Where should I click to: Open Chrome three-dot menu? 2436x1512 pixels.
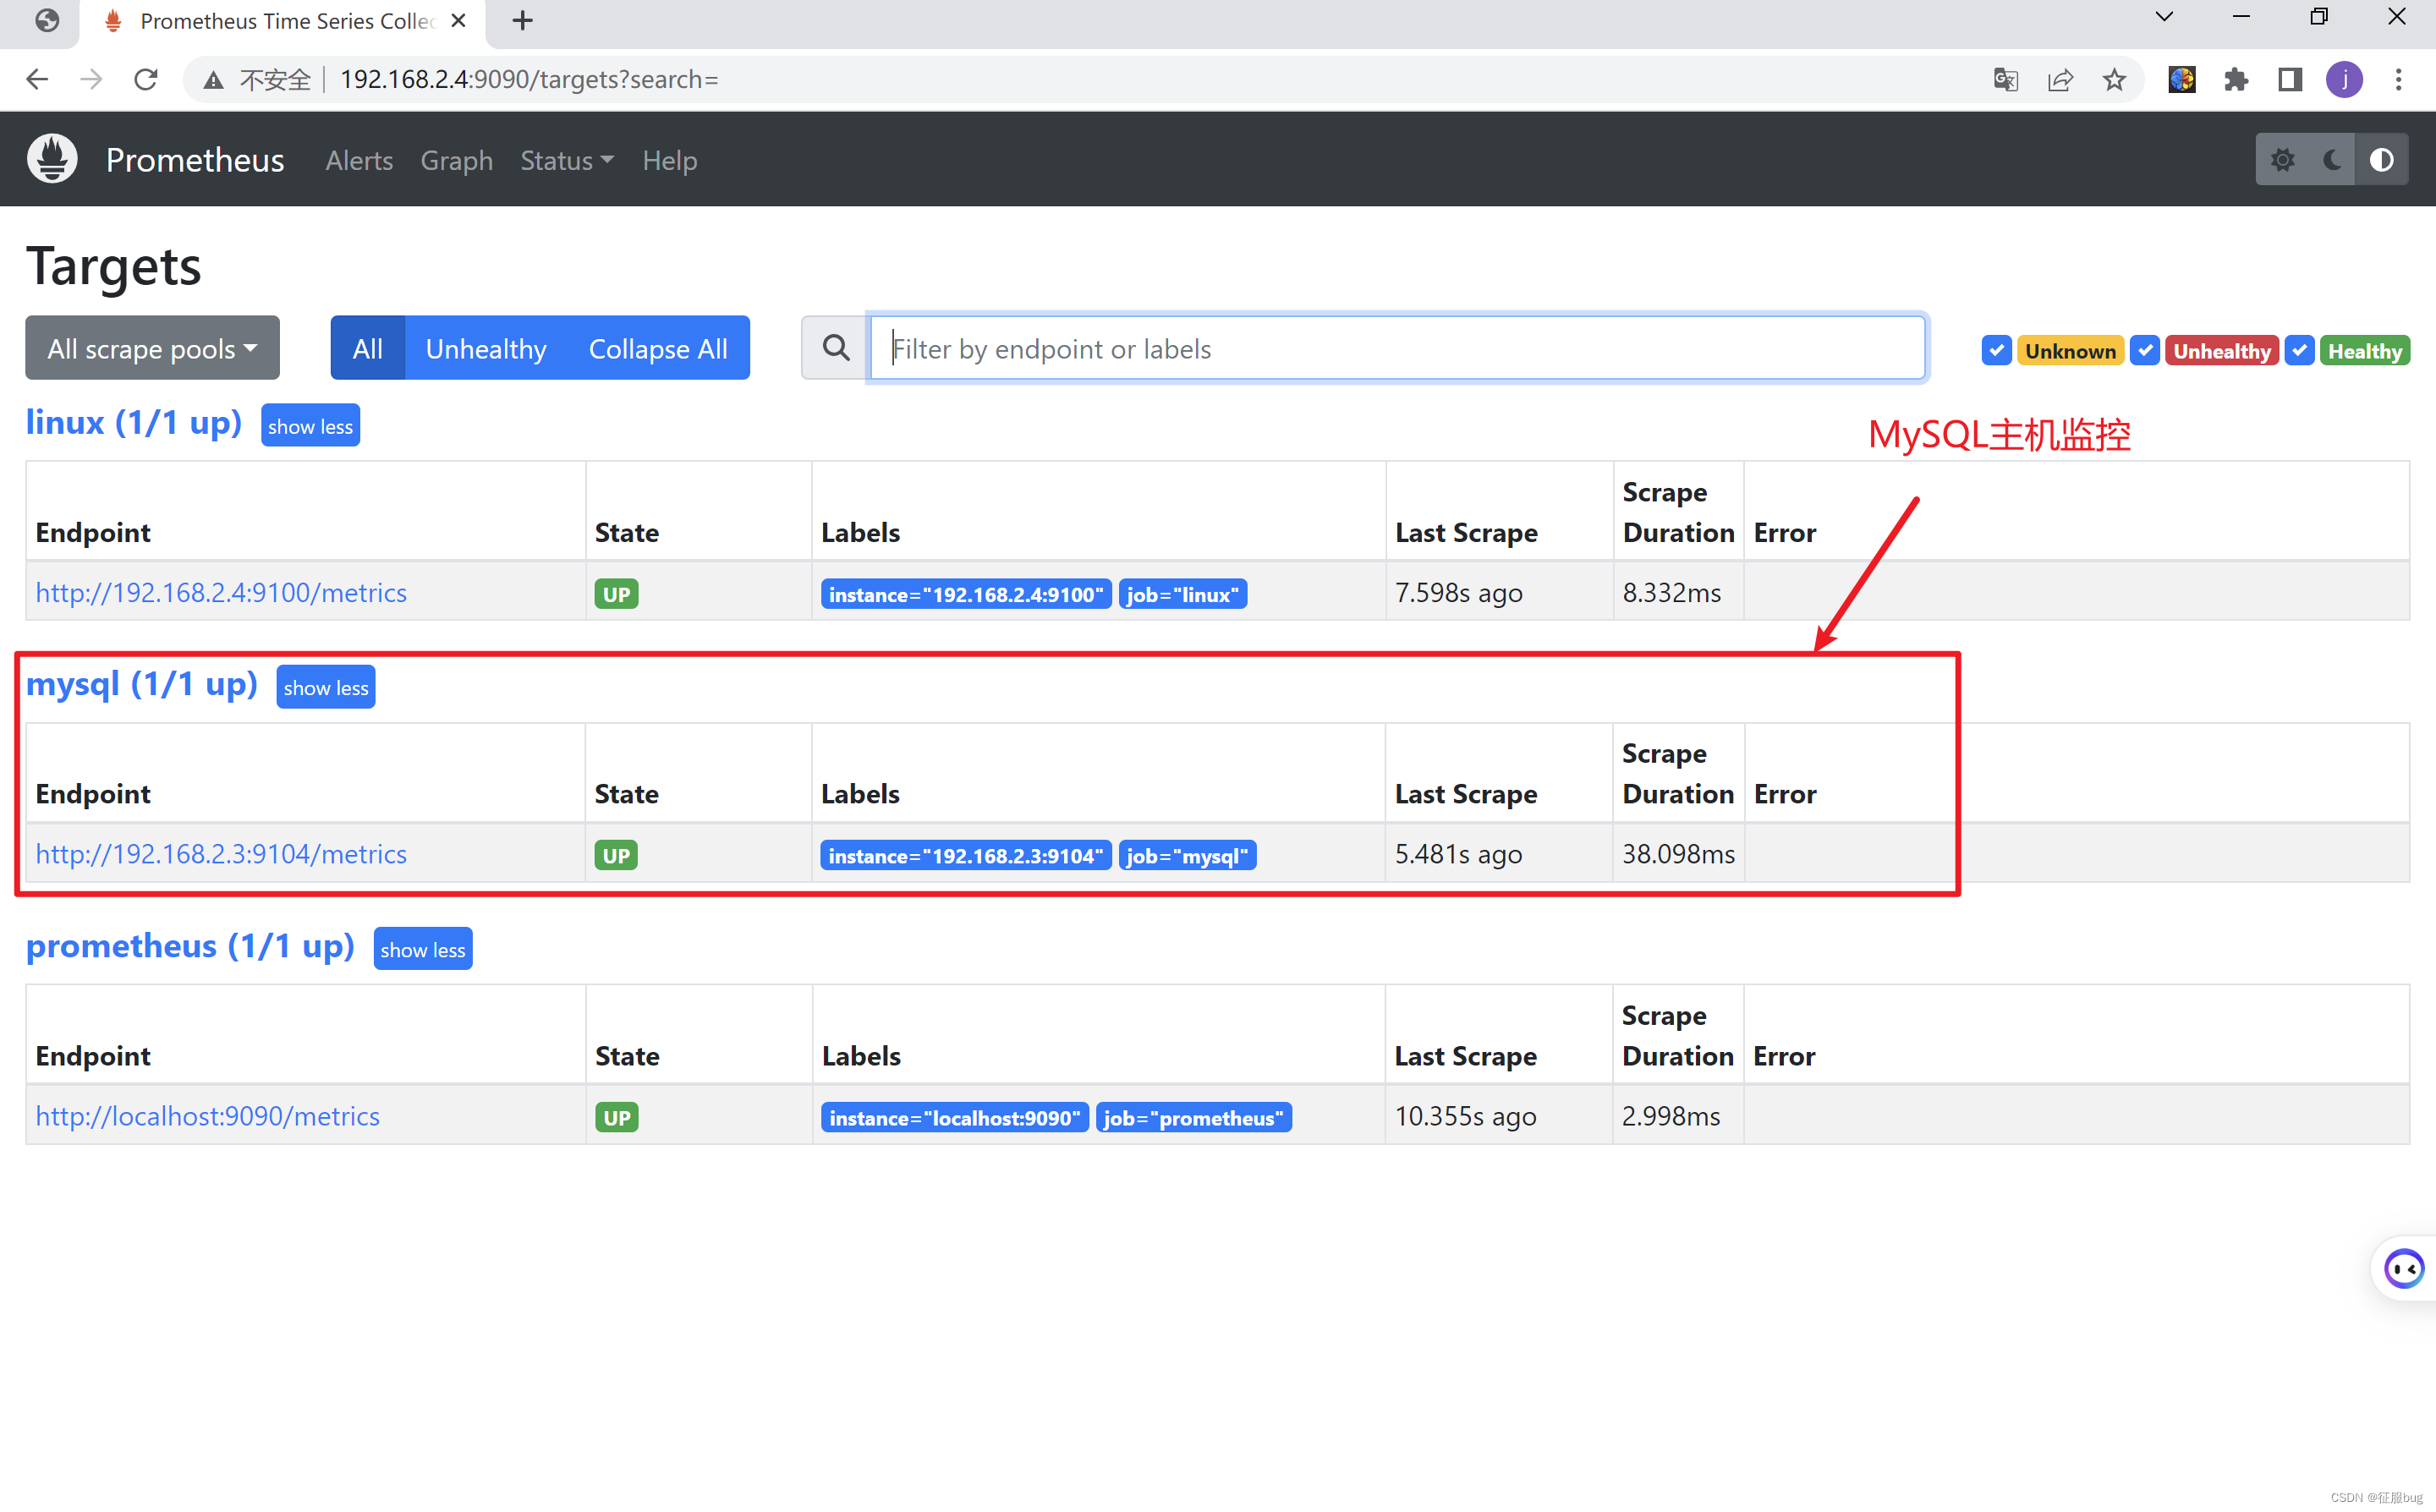[2398, 79]
